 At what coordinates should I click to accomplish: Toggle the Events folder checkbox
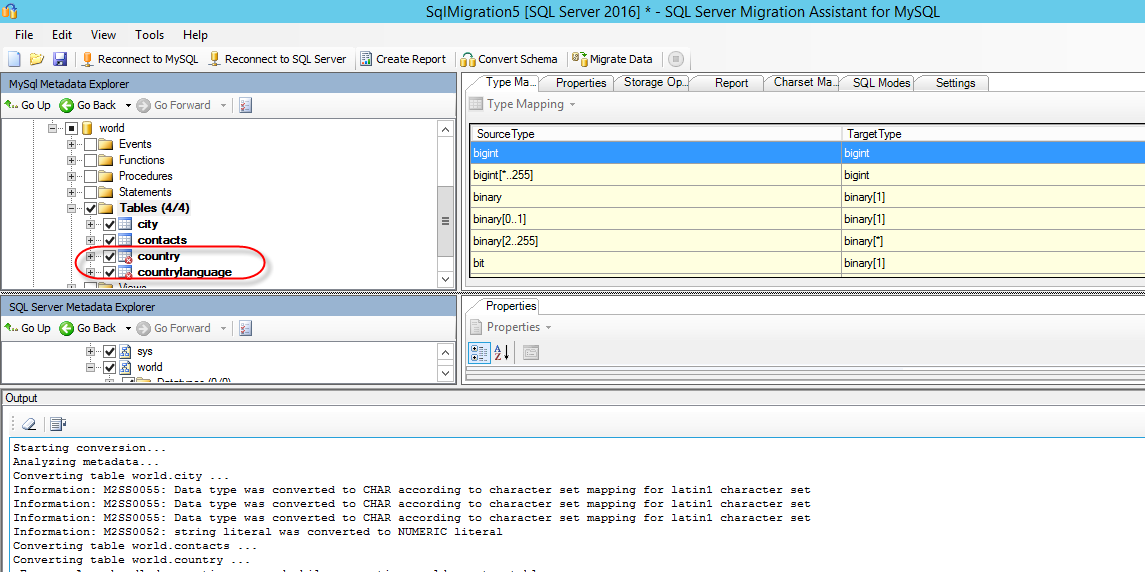91,145
